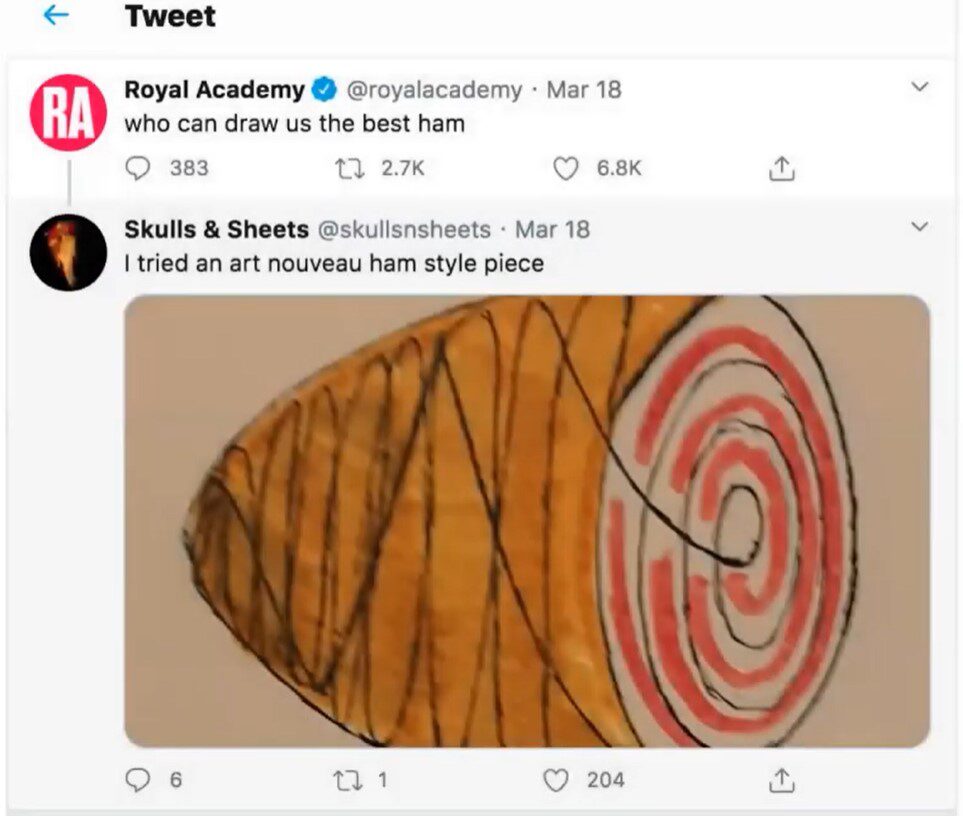Share the Royal Academy tweet
This screenshot has height=816, width=963.
(x=782, y=168)
